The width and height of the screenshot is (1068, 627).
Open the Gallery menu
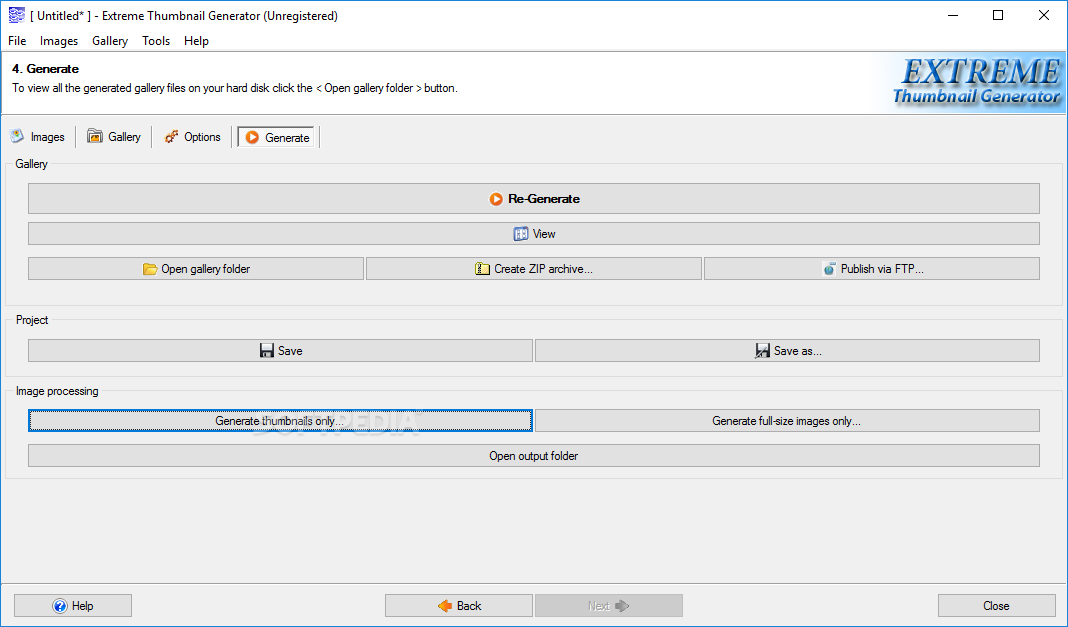110,41
